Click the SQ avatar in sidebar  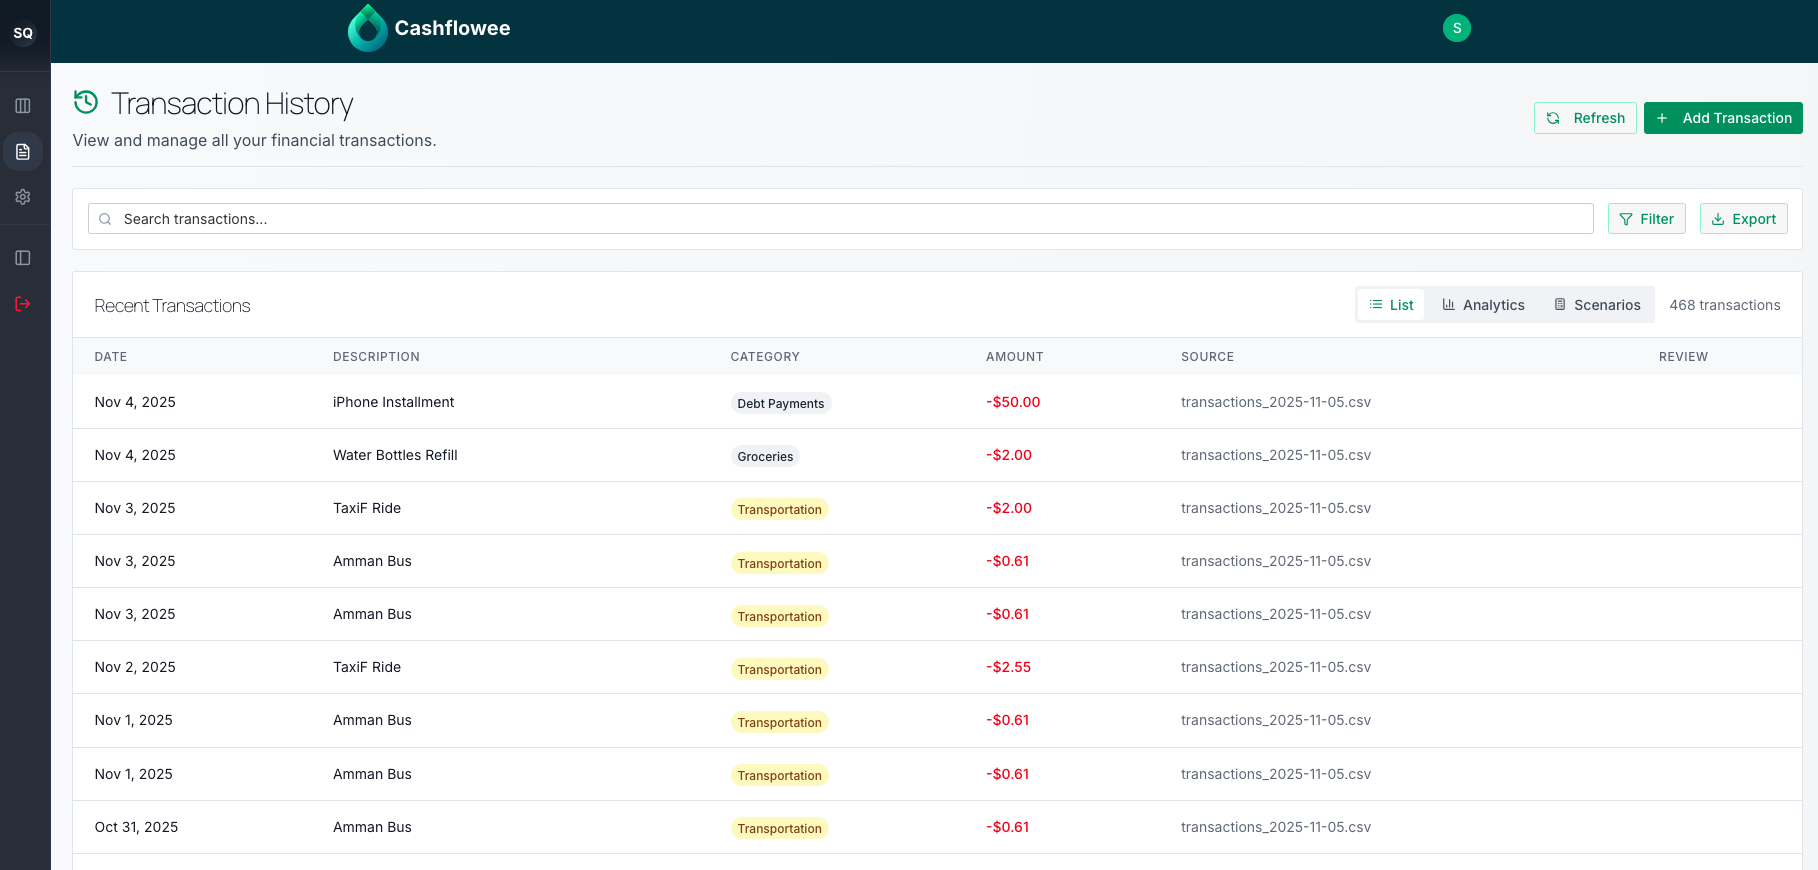(x=23, y=33)
